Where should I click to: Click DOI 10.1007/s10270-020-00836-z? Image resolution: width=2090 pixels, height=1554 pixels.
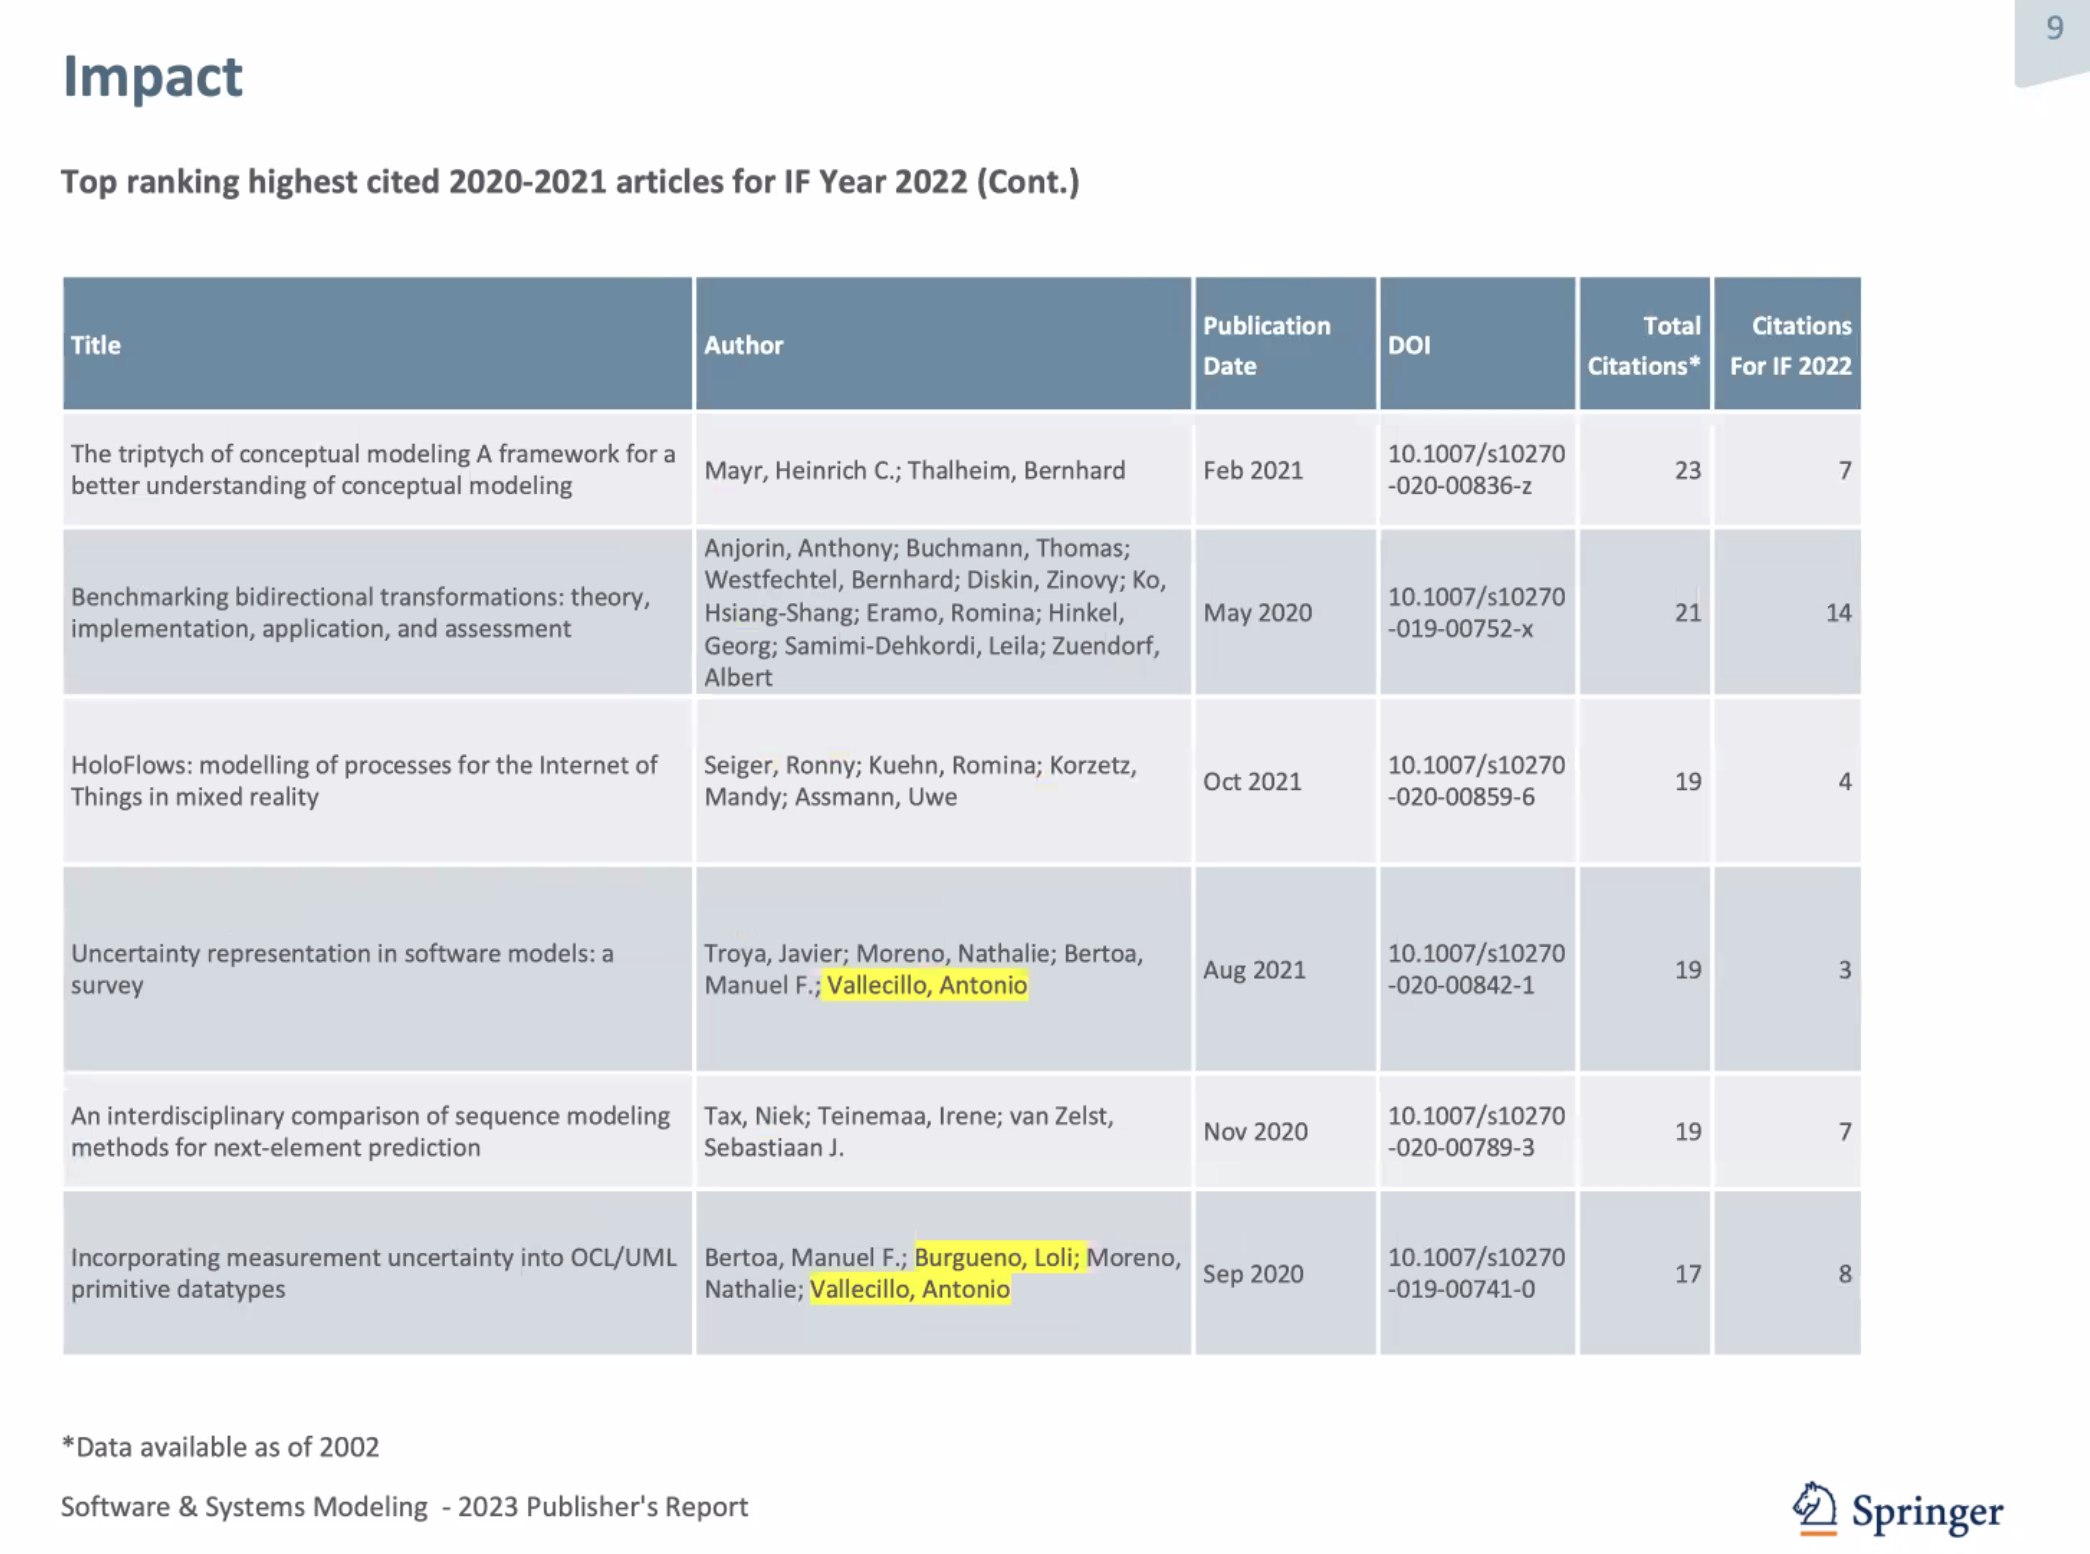click(x=1476, y=469)
